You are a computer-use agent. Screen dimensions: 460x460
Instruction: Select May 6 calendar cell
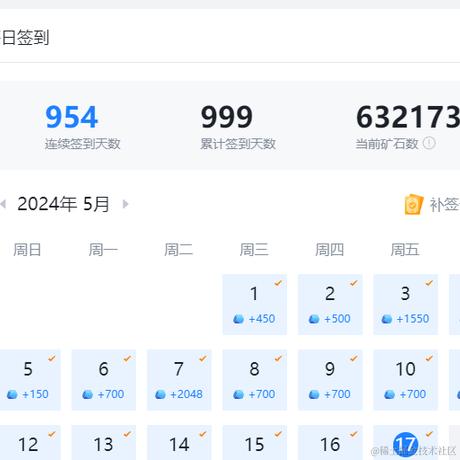click(104, 380)
